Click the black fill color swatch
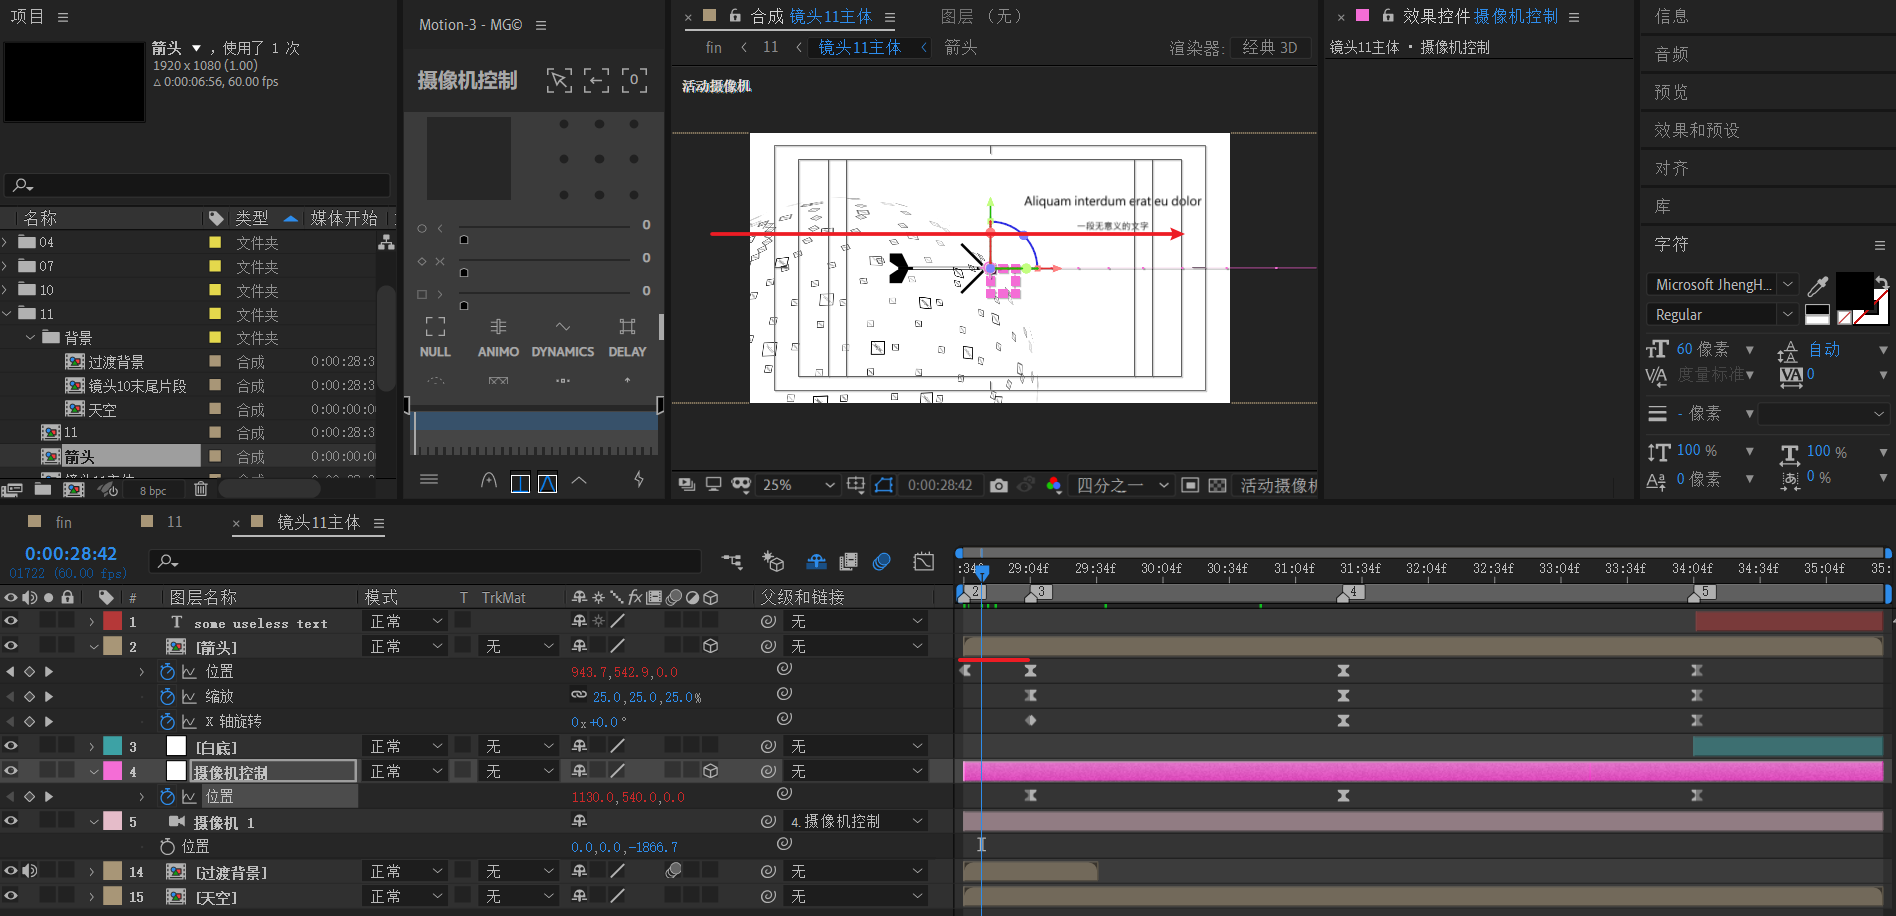Screen dimensions: 1896x916 1853,291
